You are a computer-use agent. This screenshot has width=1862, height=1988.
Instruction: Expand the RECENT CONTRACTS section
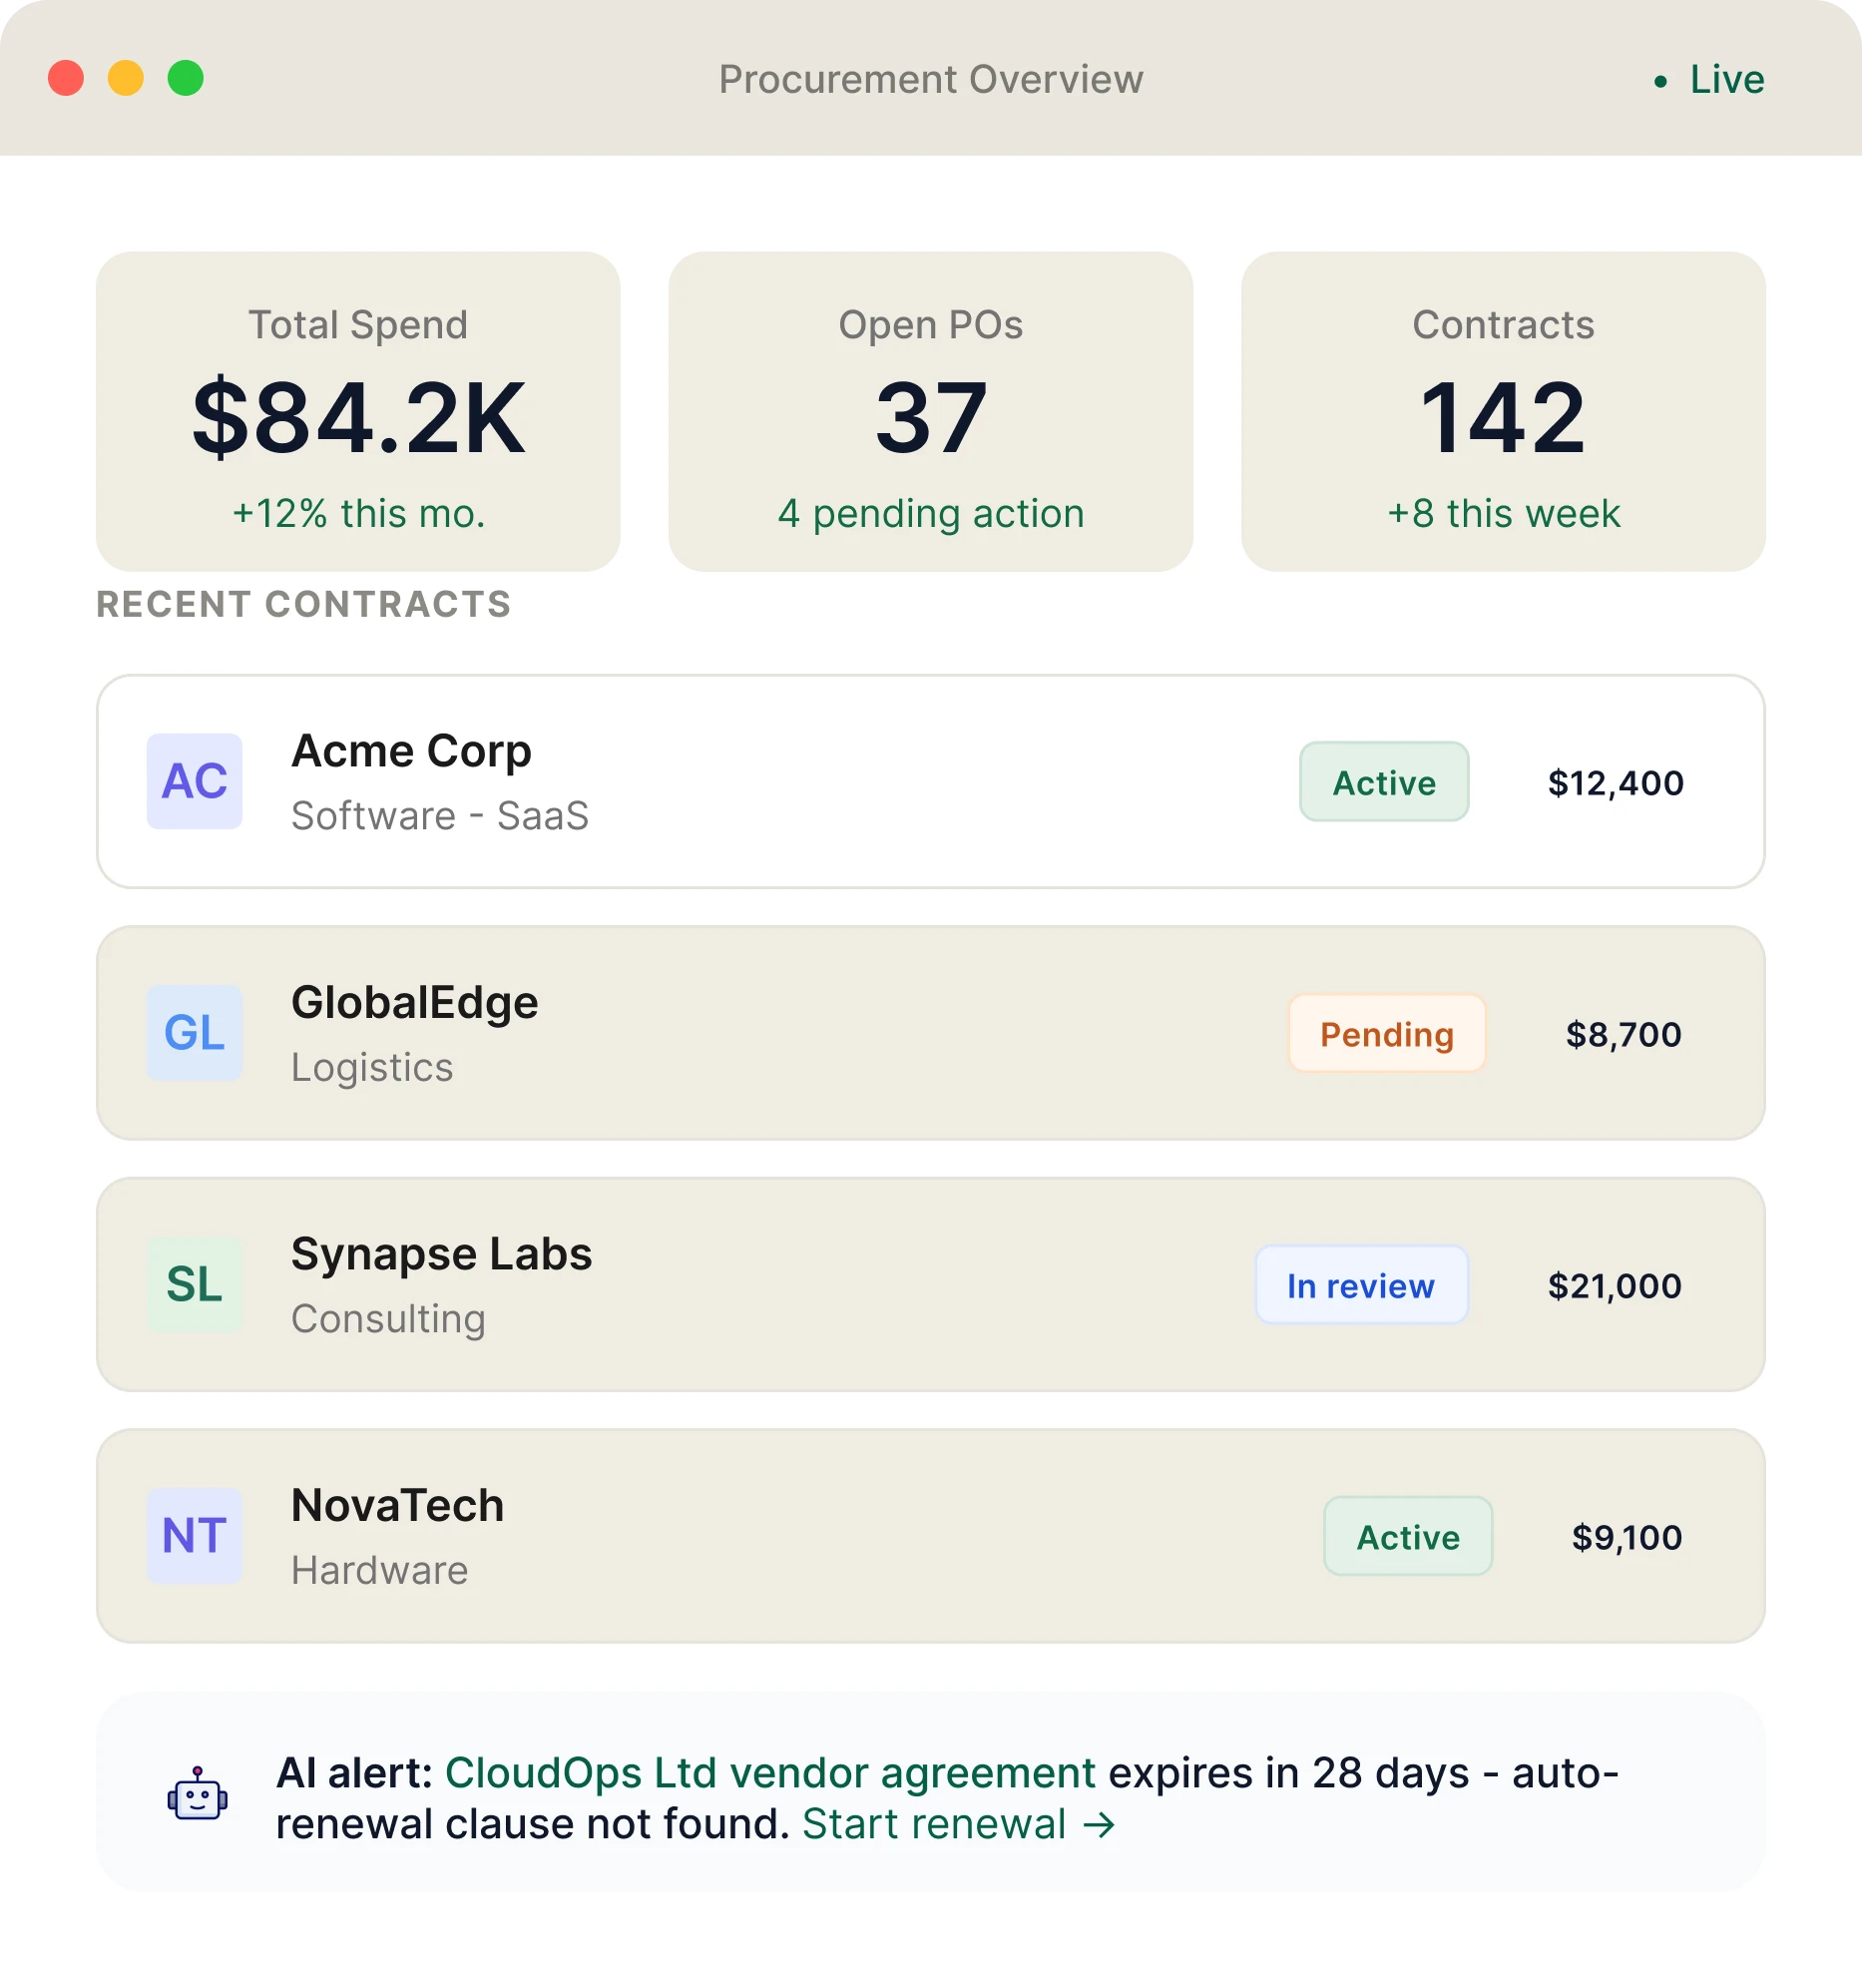(x=302, y=604)
